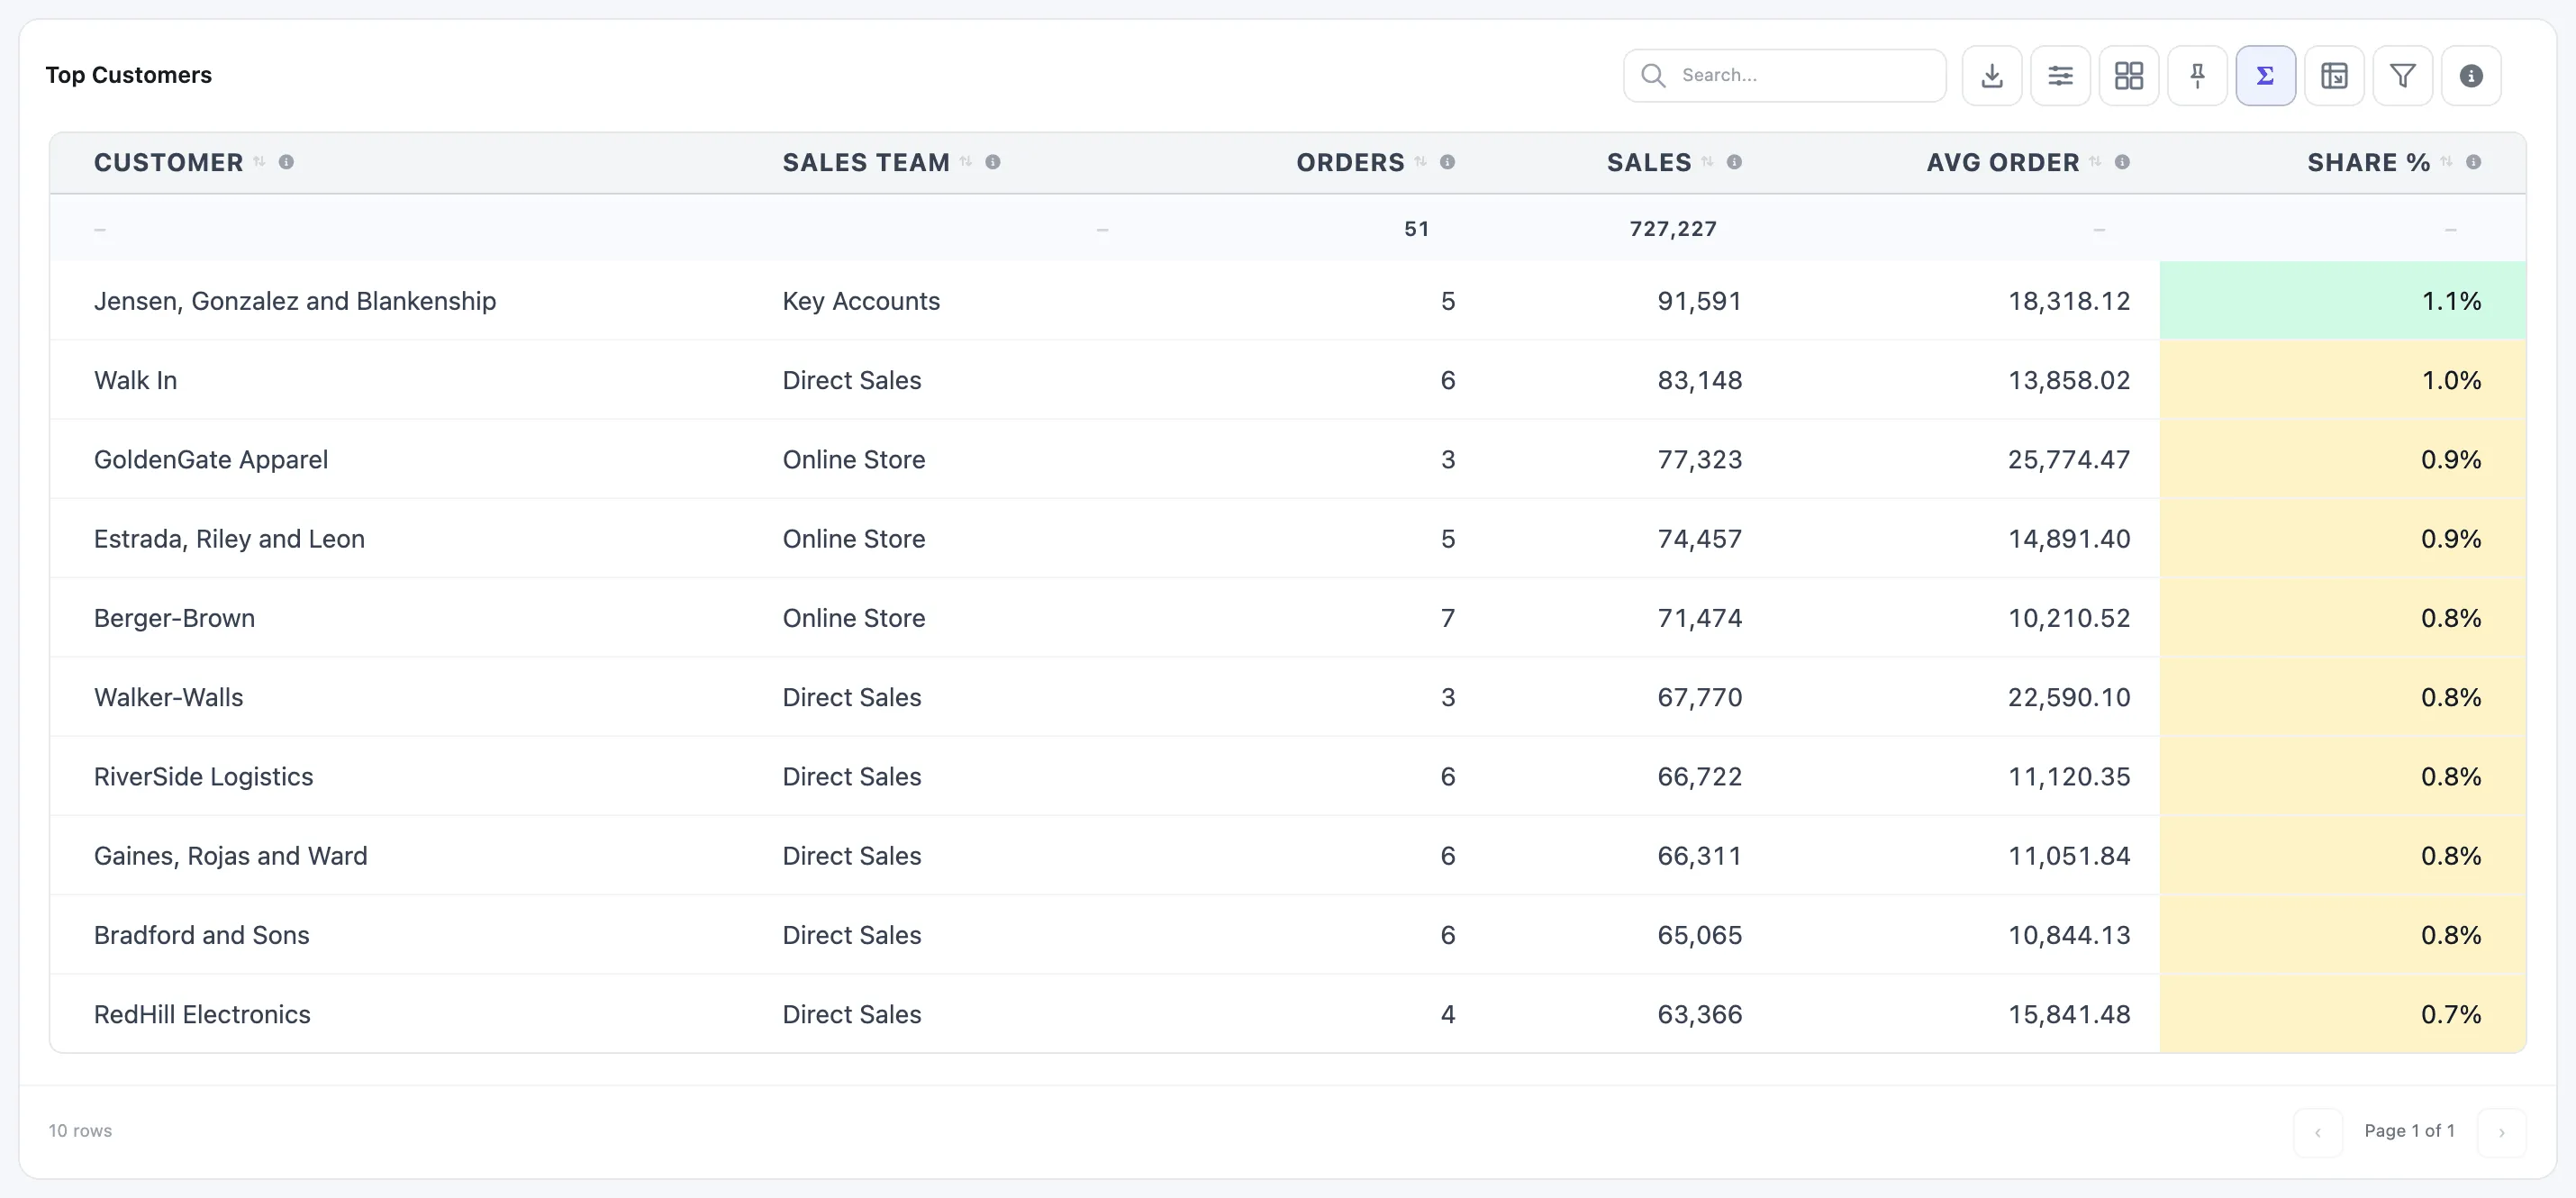Select Berger-Brown customer row
This screenshot has height=1198, width=2576.
click(1288, 618)
